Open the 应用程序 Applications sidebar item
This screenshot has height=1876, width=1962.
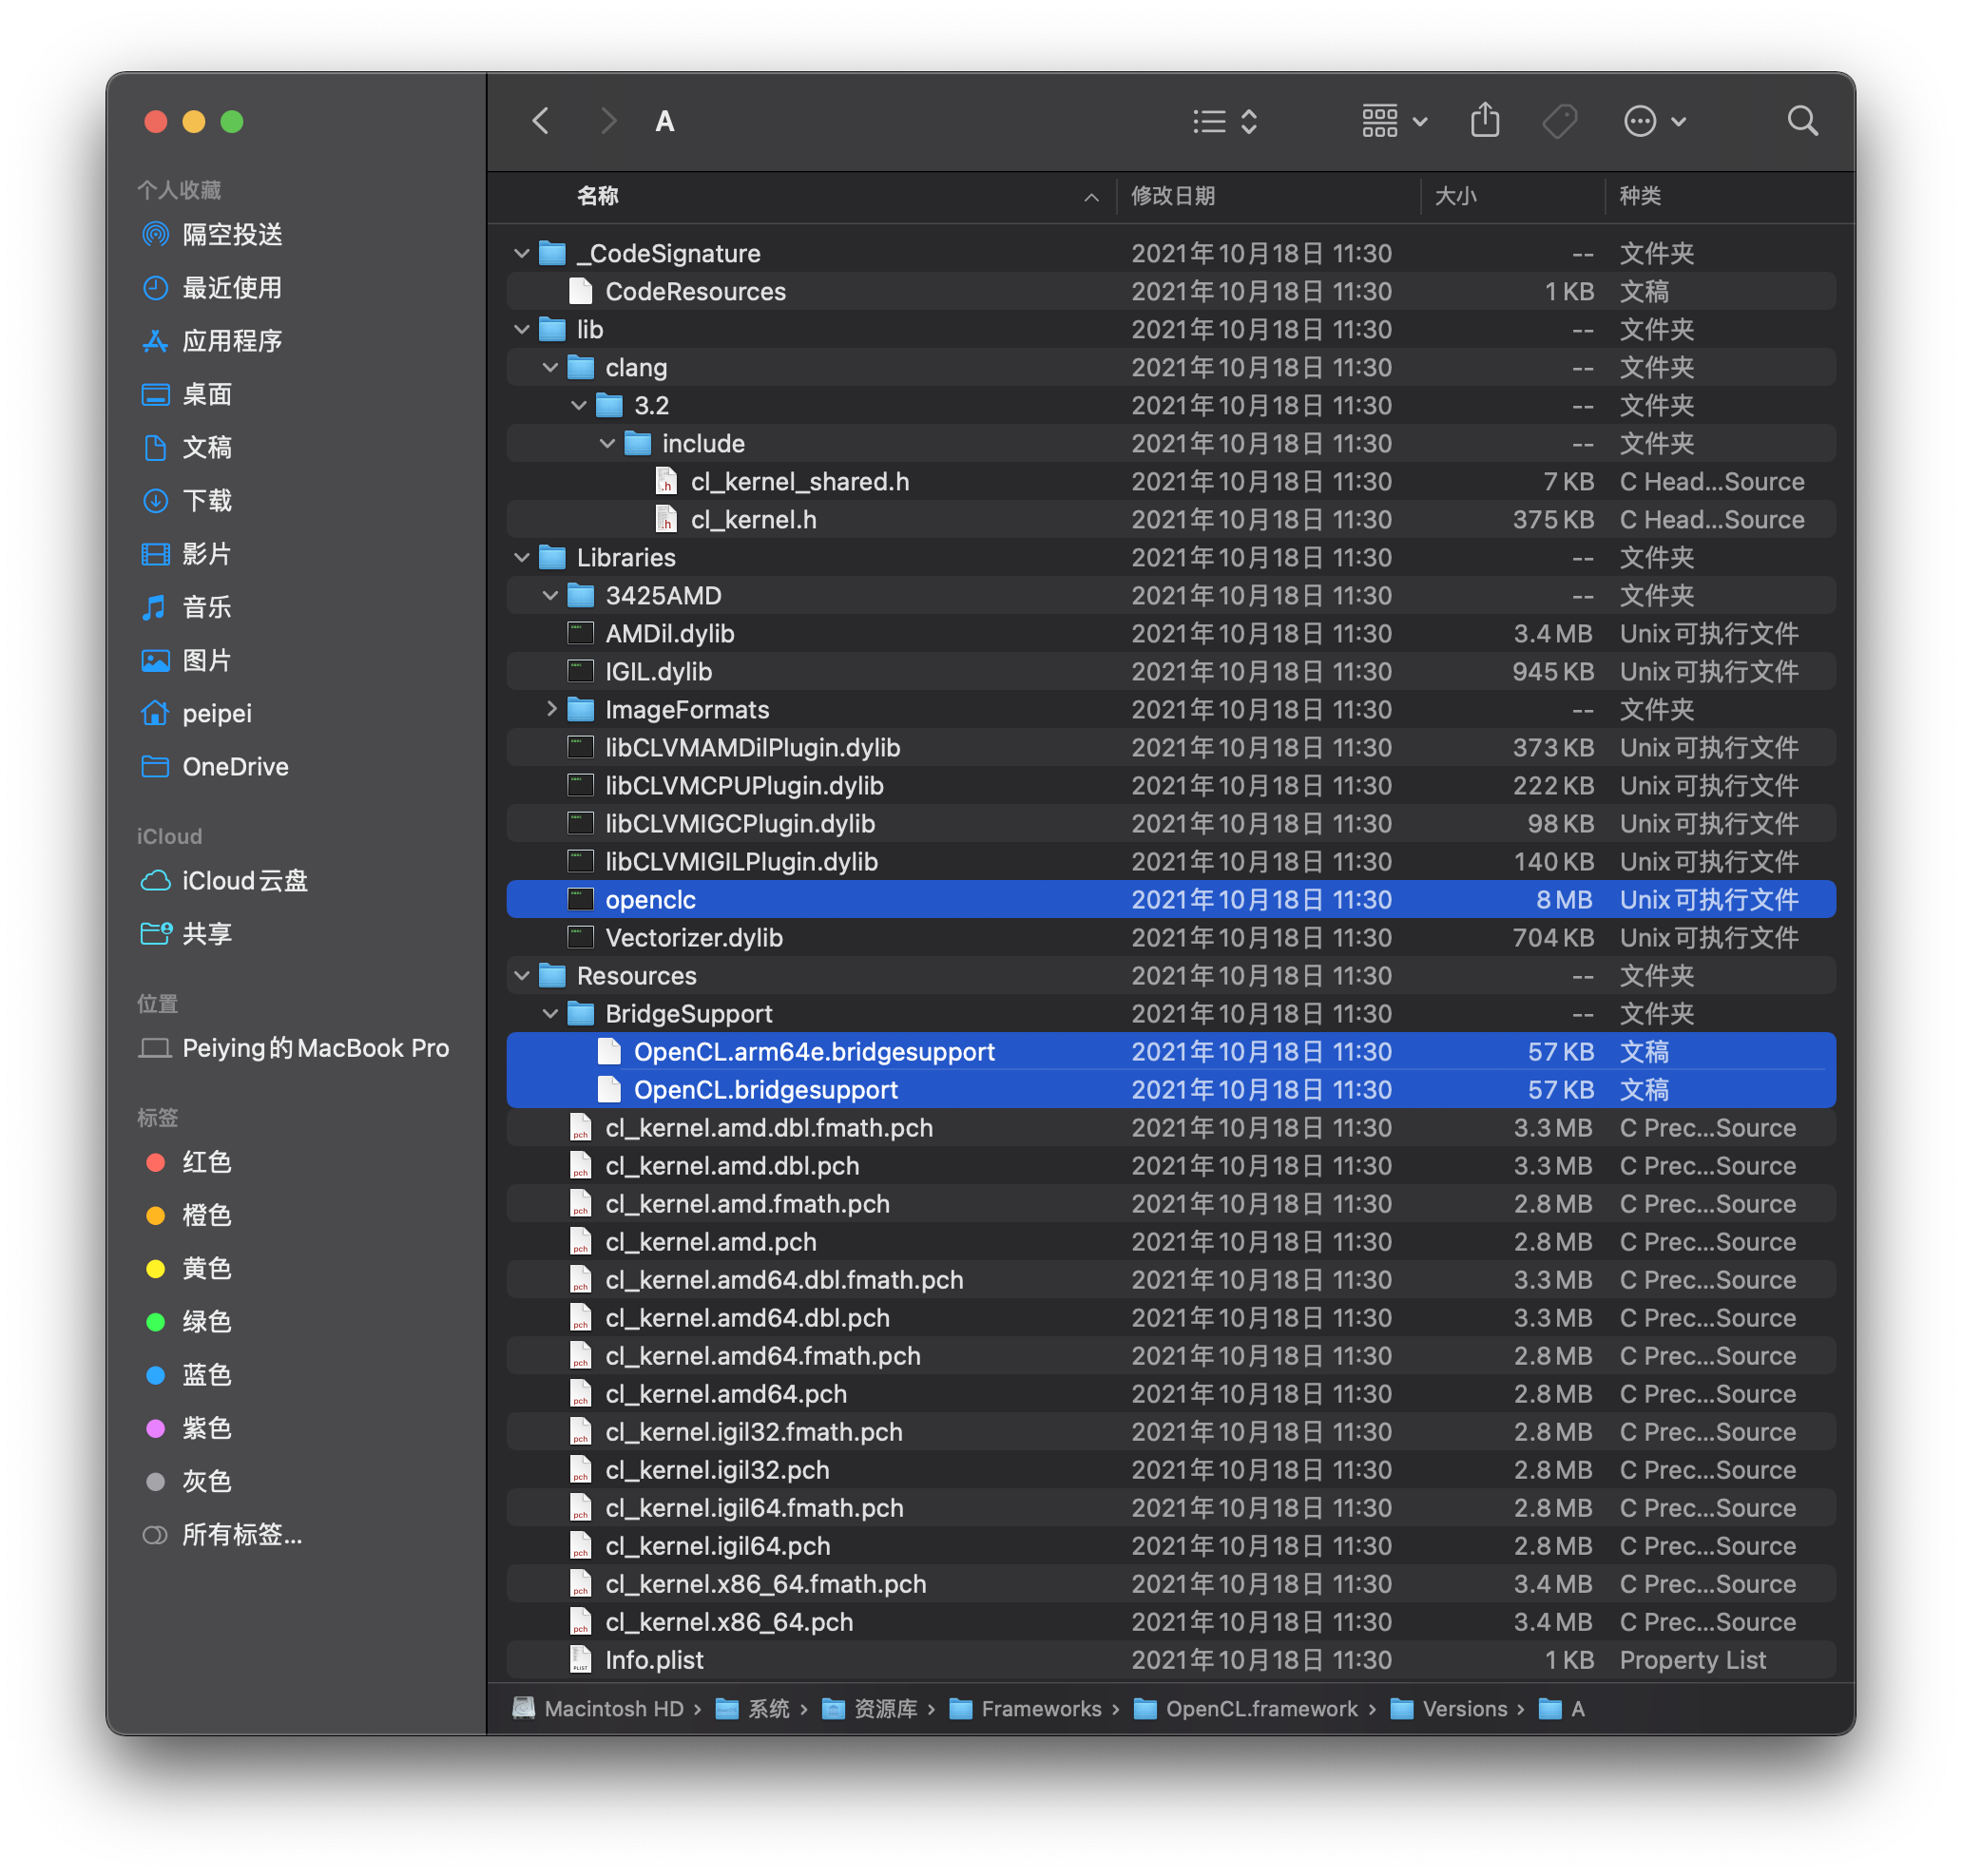232,341
